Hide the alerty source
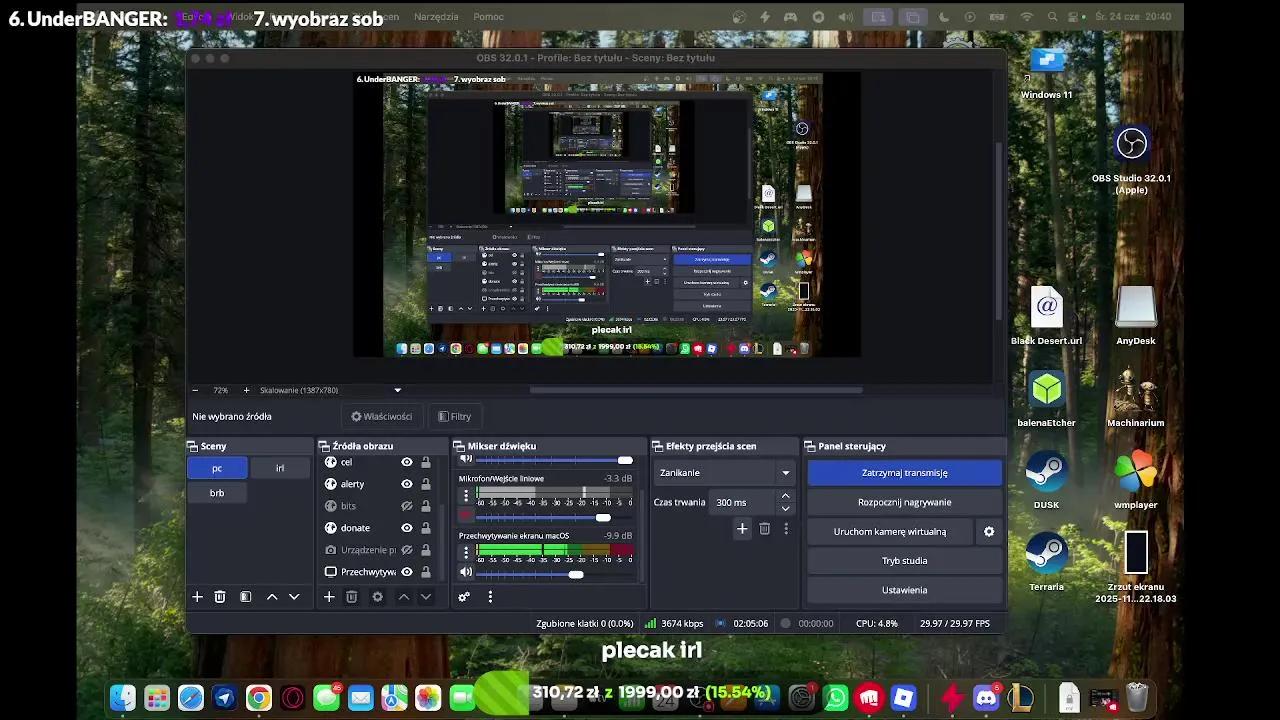The height and width of the screenshot is (720, 1280). pos(407,484)
